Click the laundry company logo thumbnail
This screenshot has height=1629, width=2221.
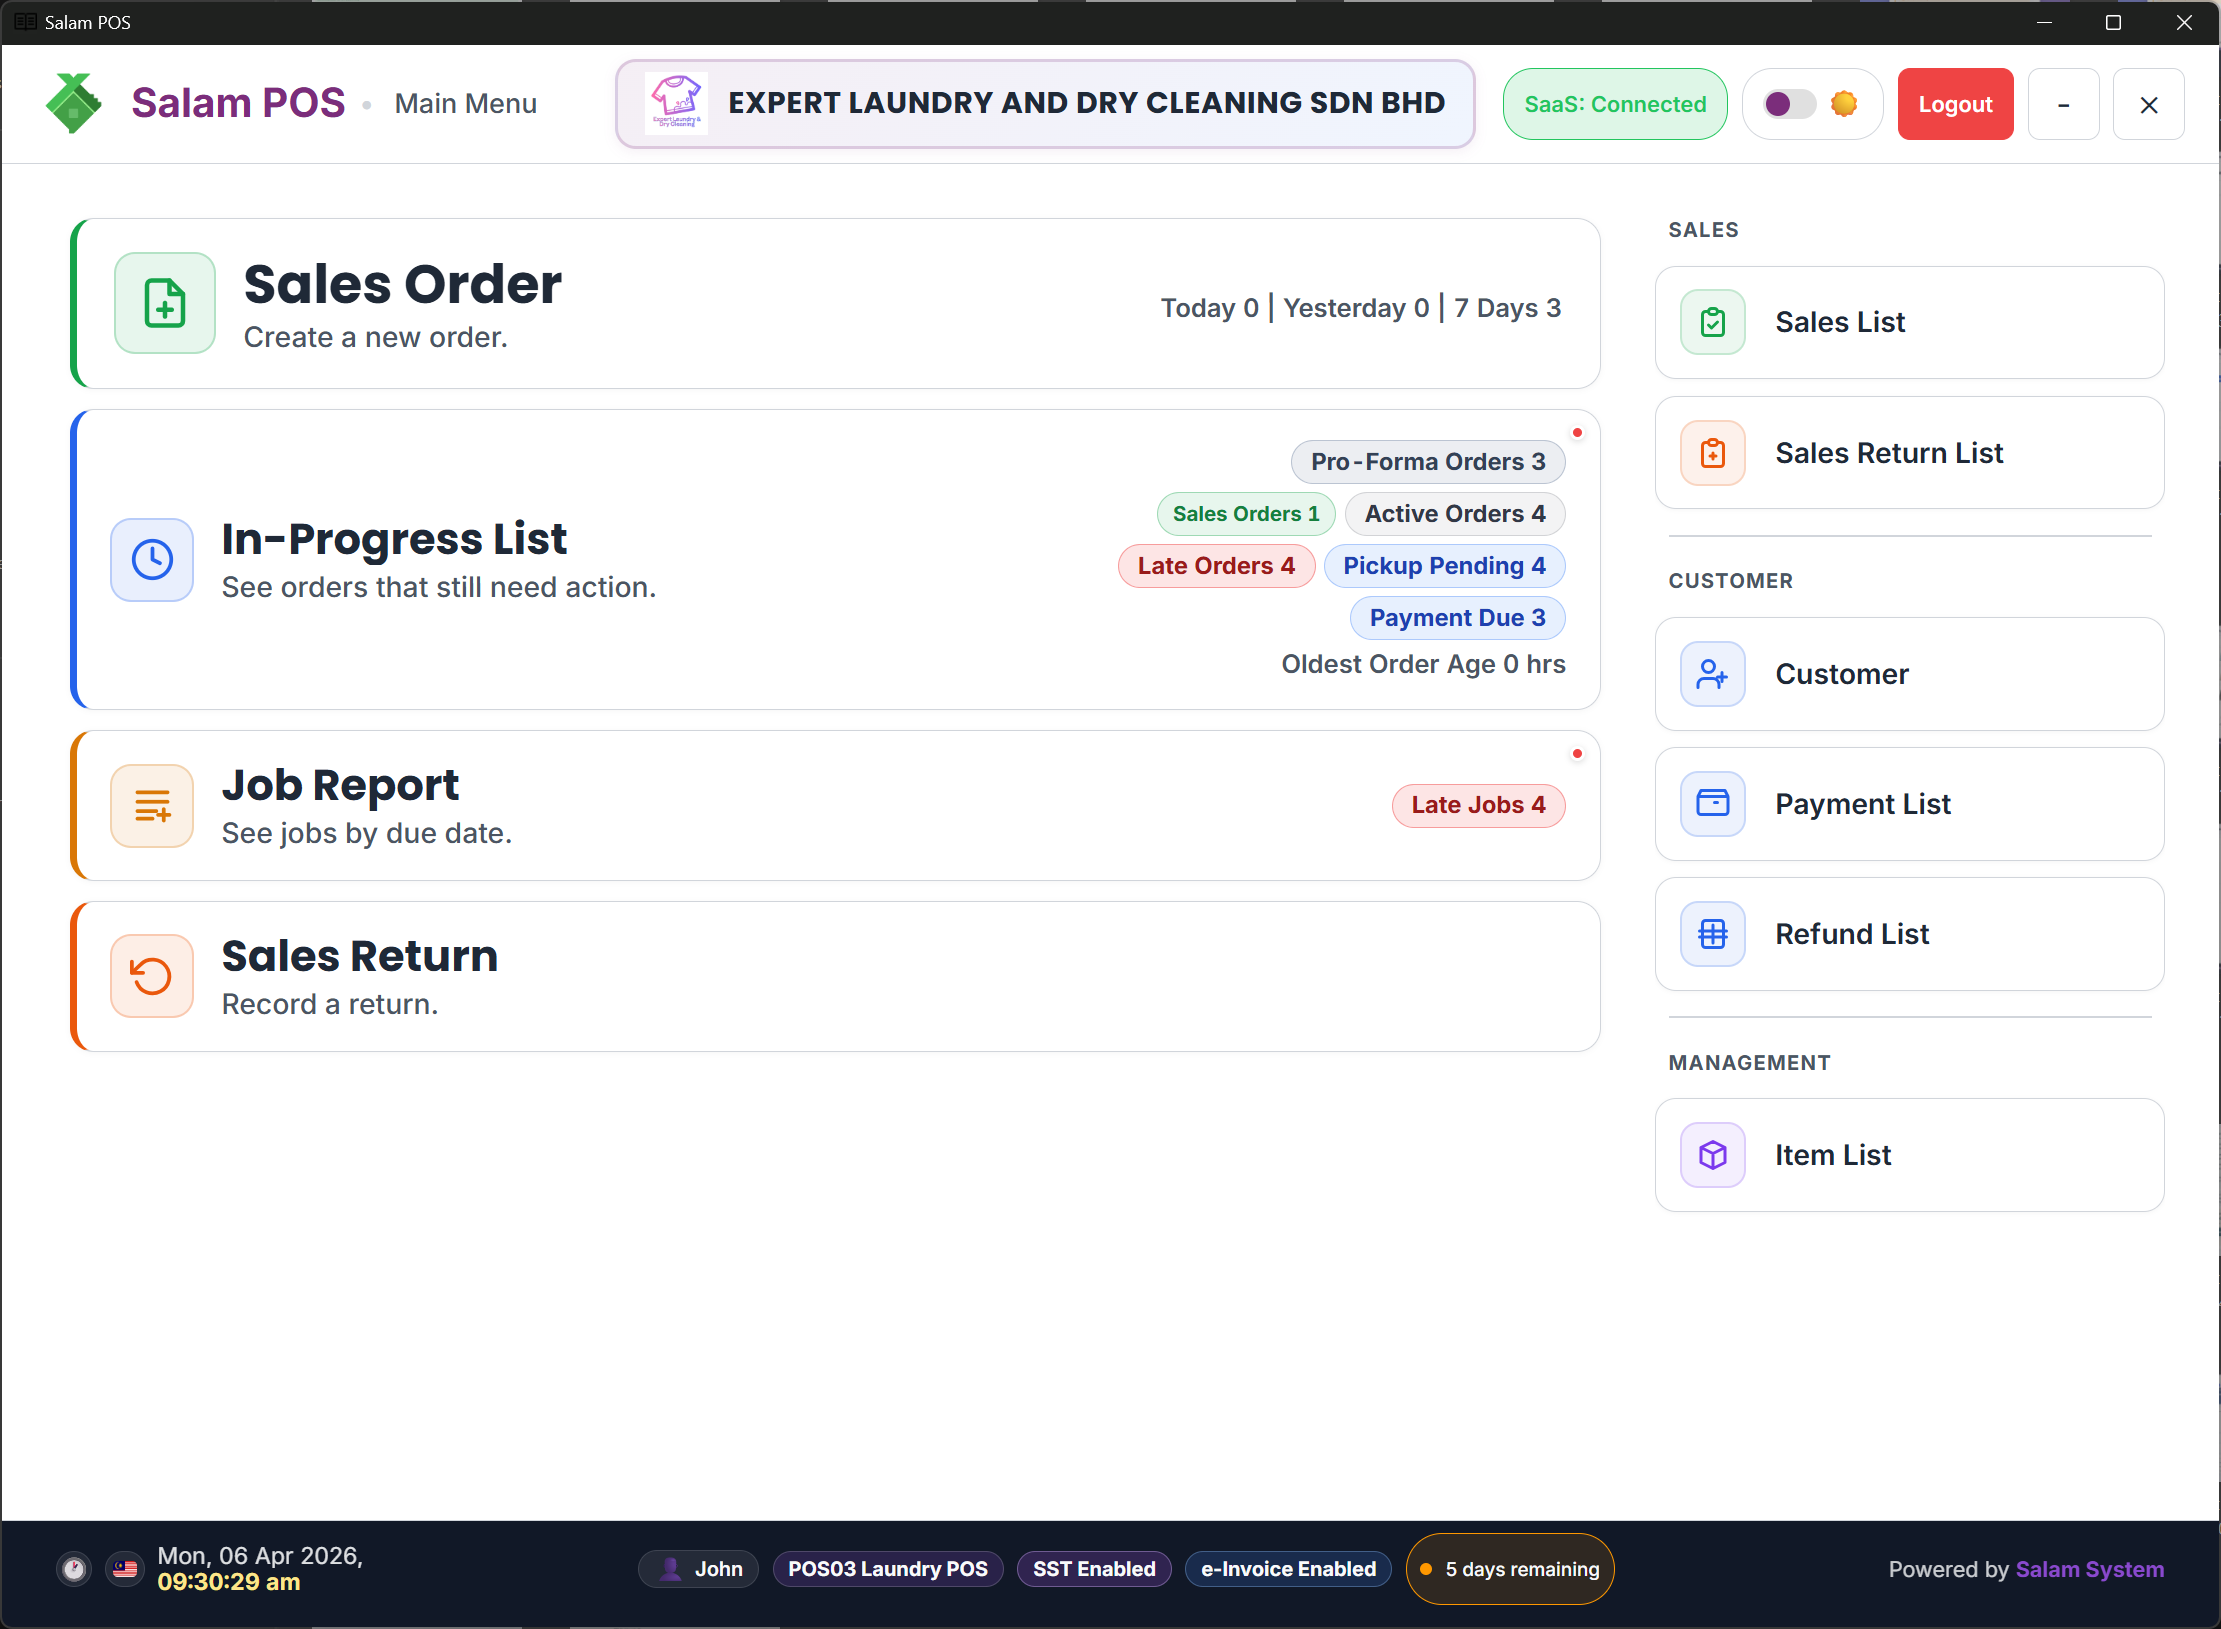tap(676, 103)
